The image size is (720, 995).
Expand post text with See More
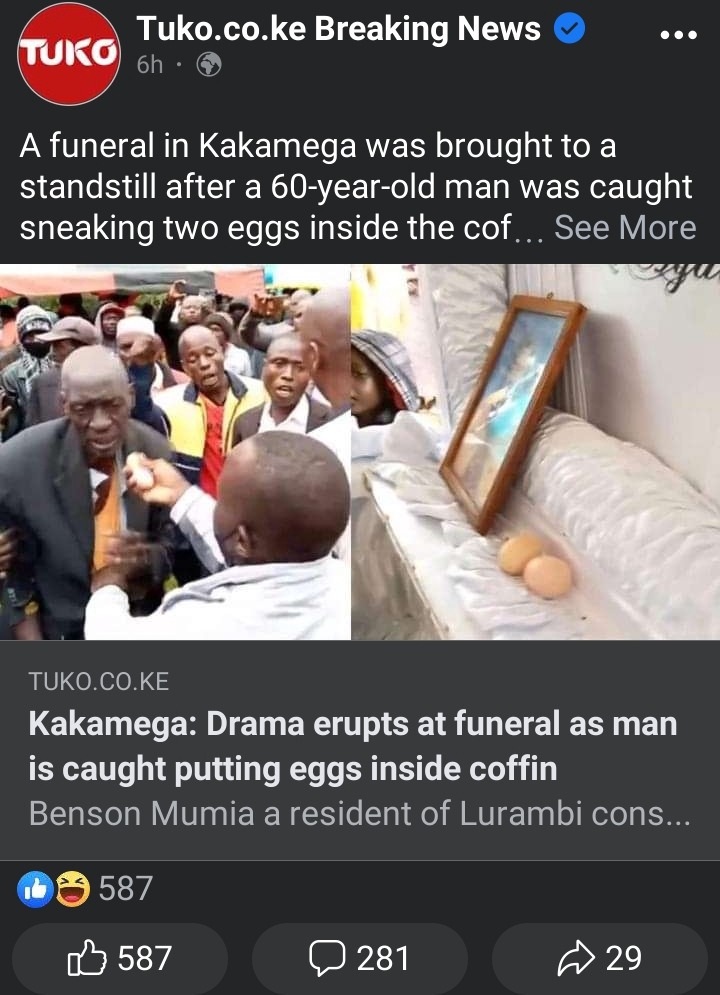click(625, 227)
